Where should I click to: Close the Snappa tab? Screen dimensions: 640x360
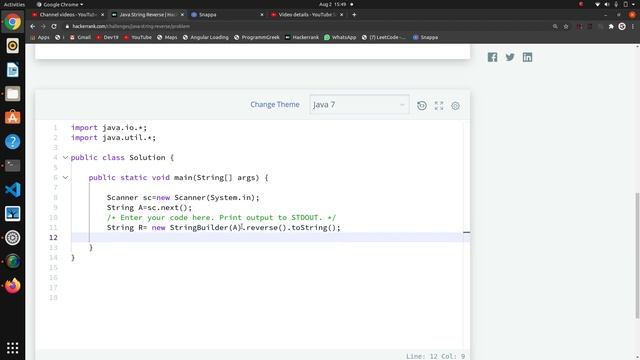pos(262,15)
